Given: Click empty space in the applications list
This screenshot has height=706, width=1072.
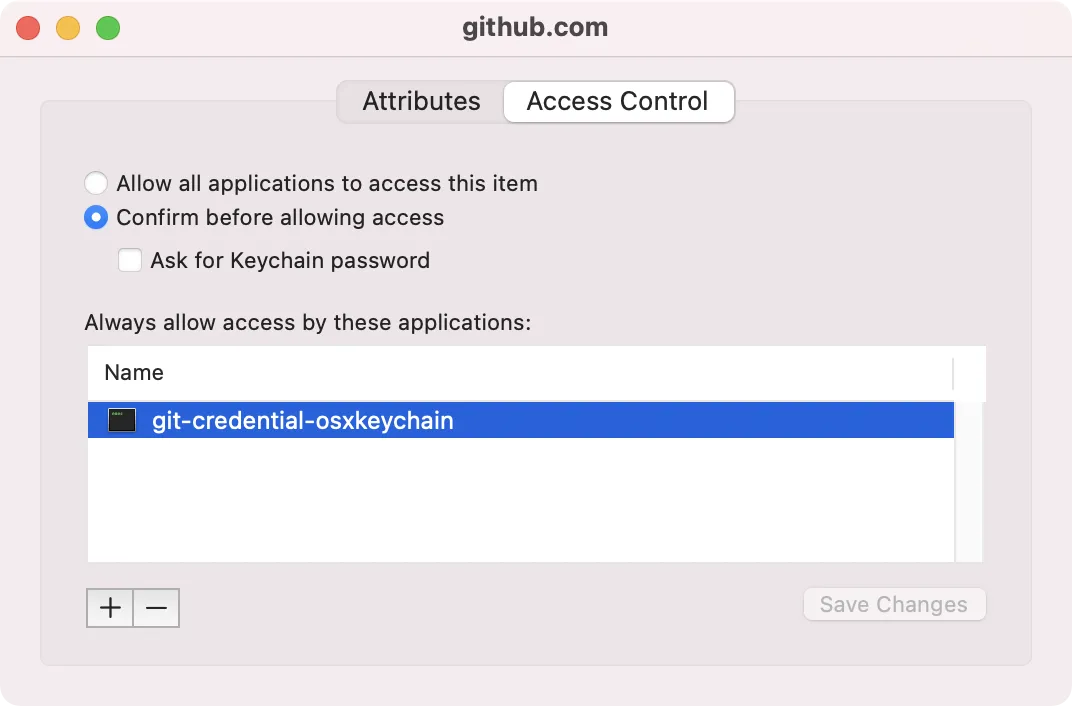Looking at the screenshot, I should (x=520, y=500).
